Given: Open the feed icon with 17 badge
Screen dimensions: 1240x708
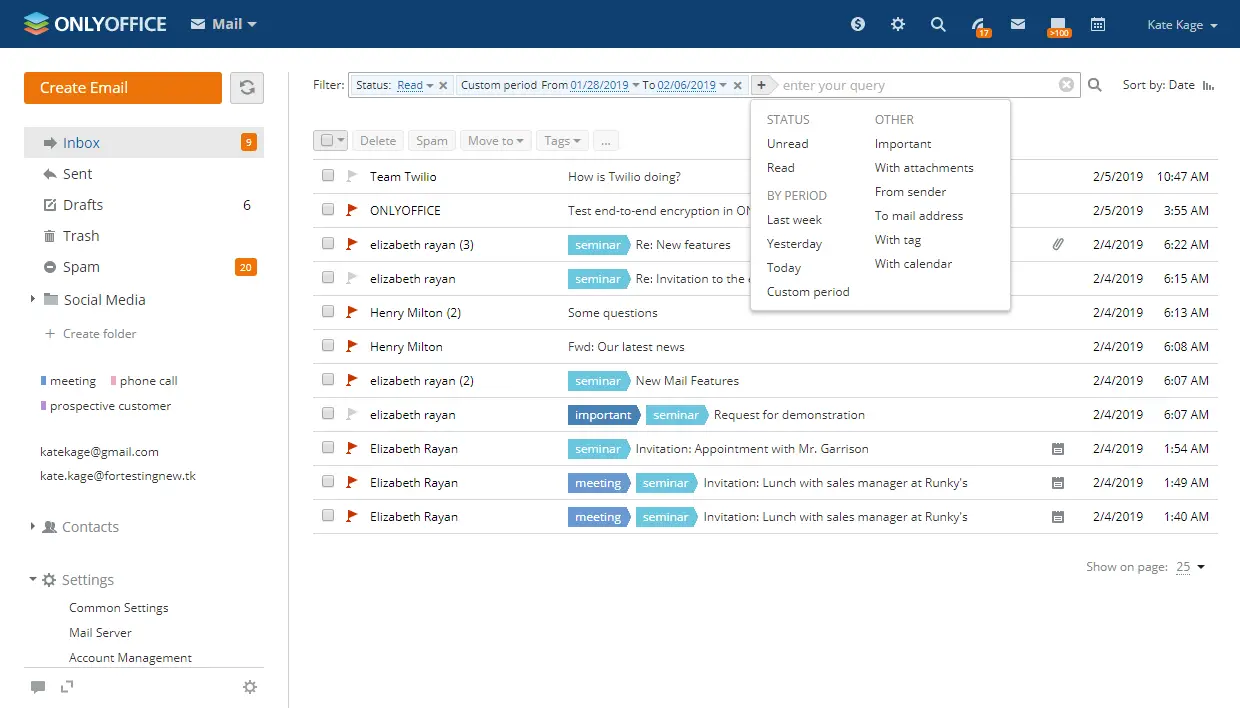Looking at the screenshot, I should 980,26.
